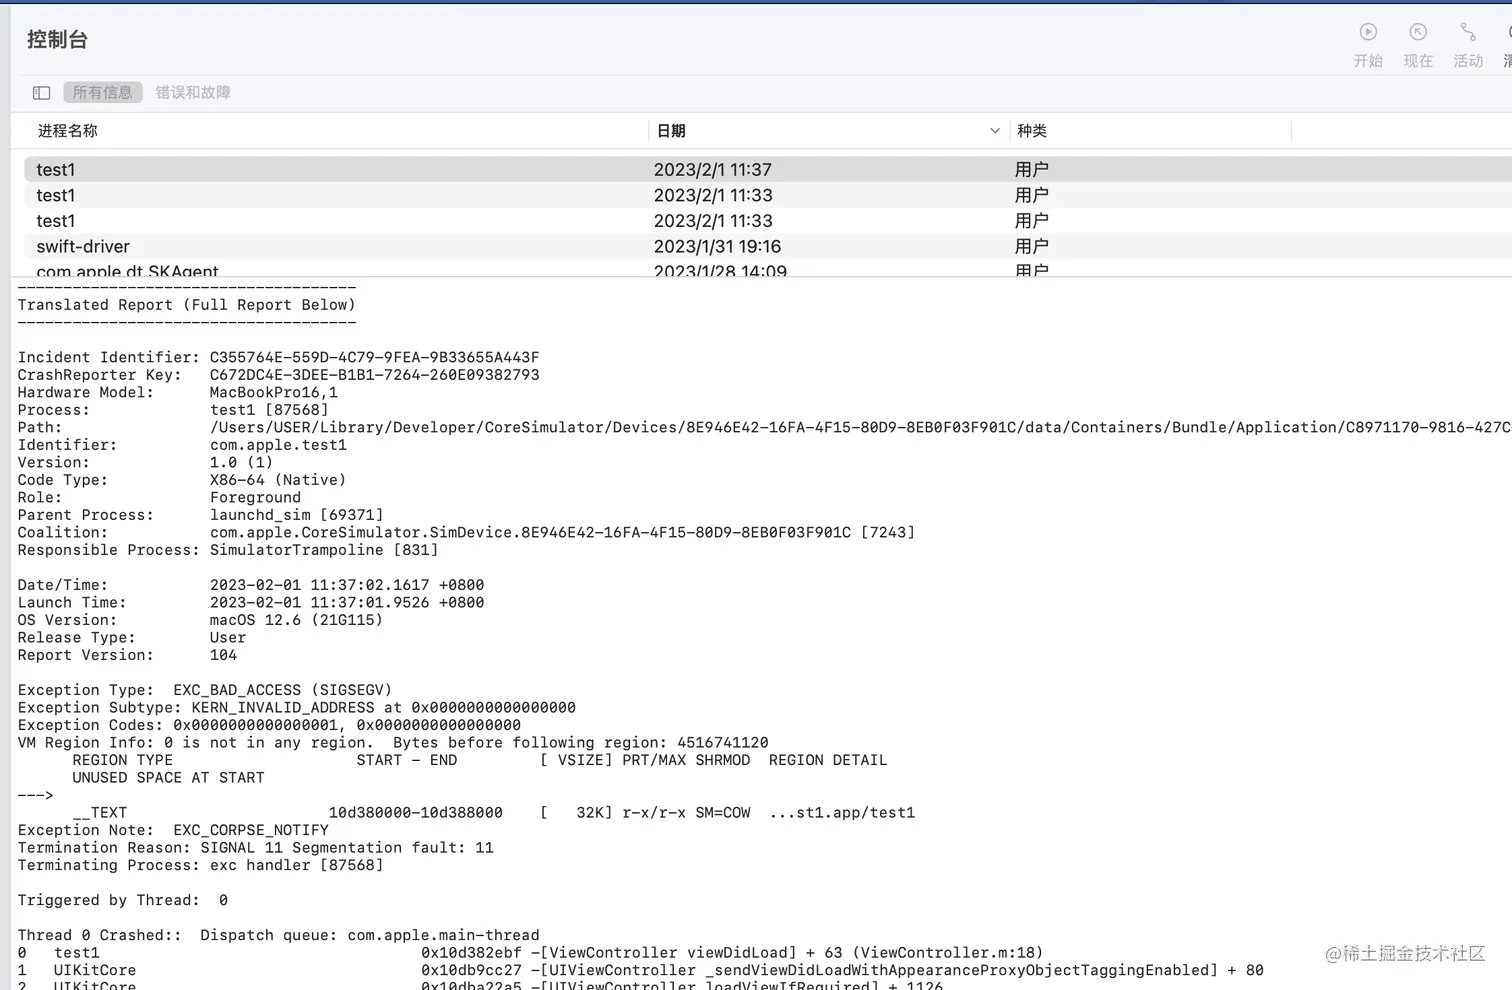Viewport: 1512px width, 990px height.
Task: Click the Date/Time 11:37:02.1617 value
Action: pos(347,585)
